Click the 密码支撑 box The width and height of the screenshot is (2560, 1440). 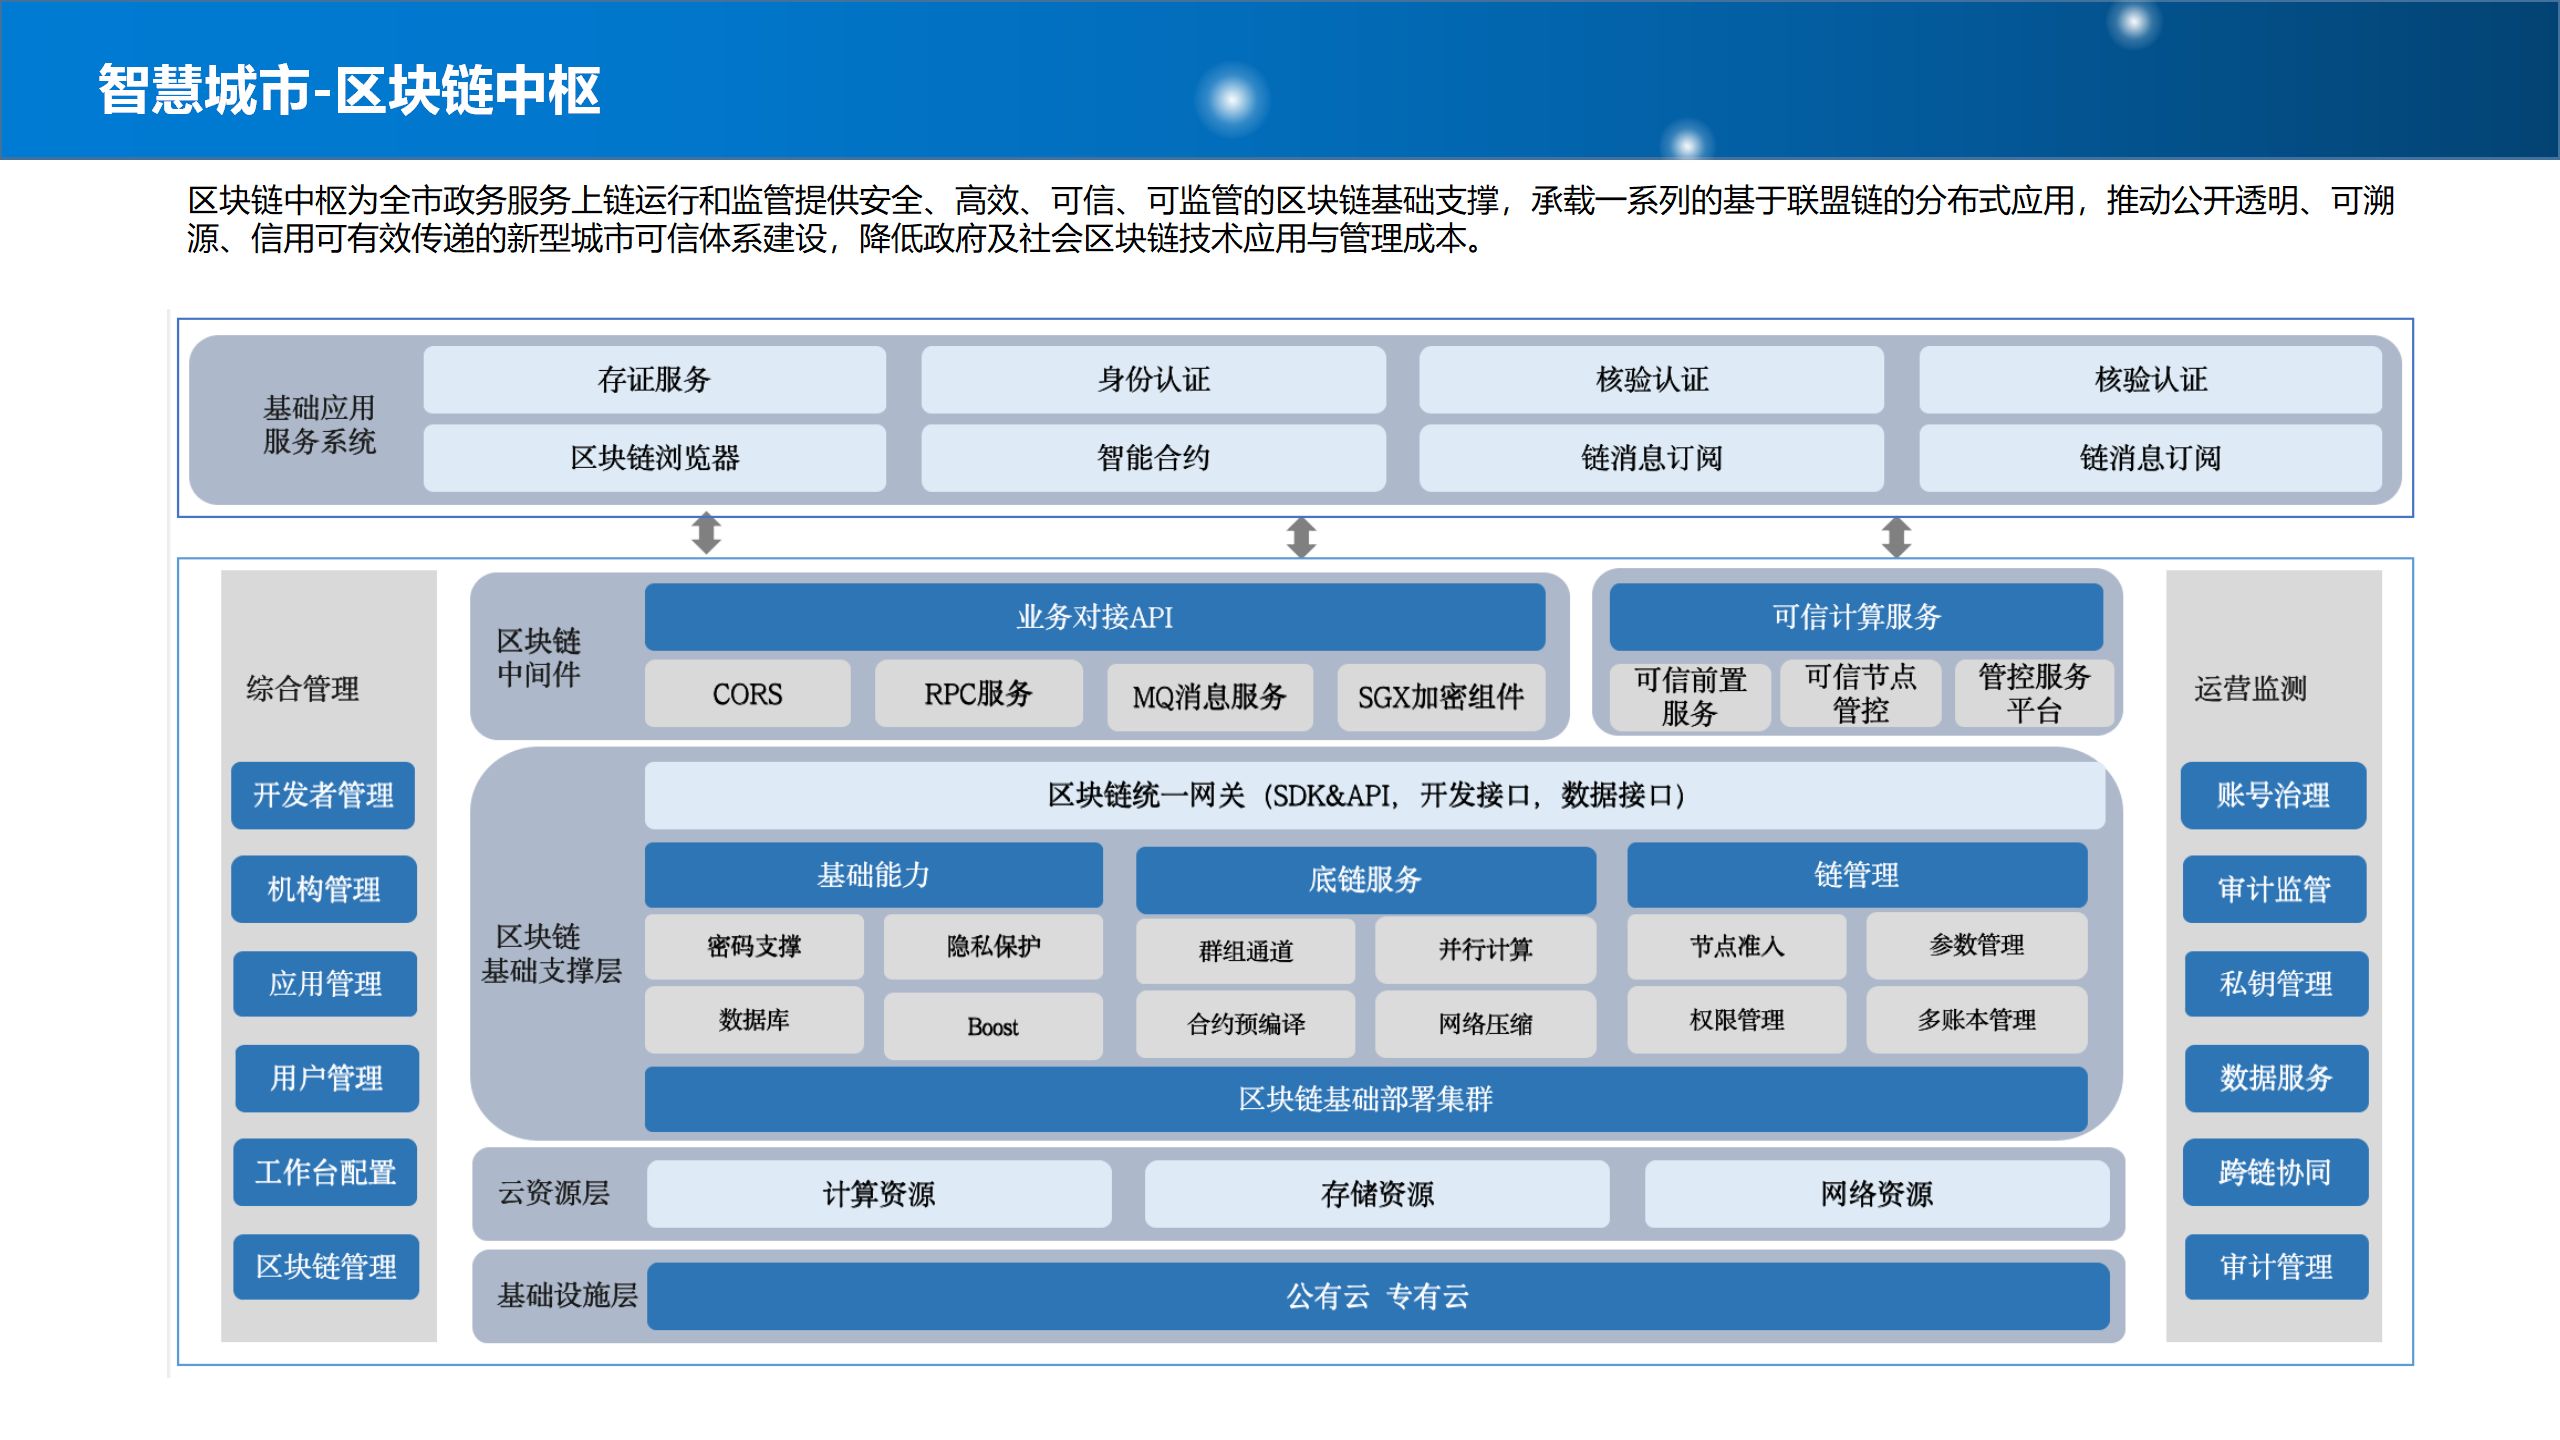pyautogui.click(x=754, y=946)
